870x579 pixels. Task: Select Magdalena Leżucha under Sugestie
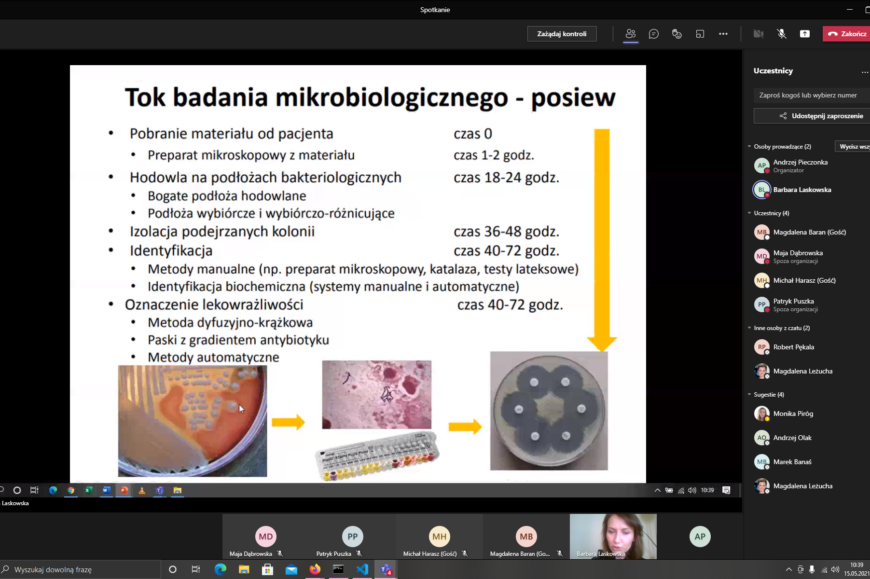pyautogui.click(x=807, y=486)
